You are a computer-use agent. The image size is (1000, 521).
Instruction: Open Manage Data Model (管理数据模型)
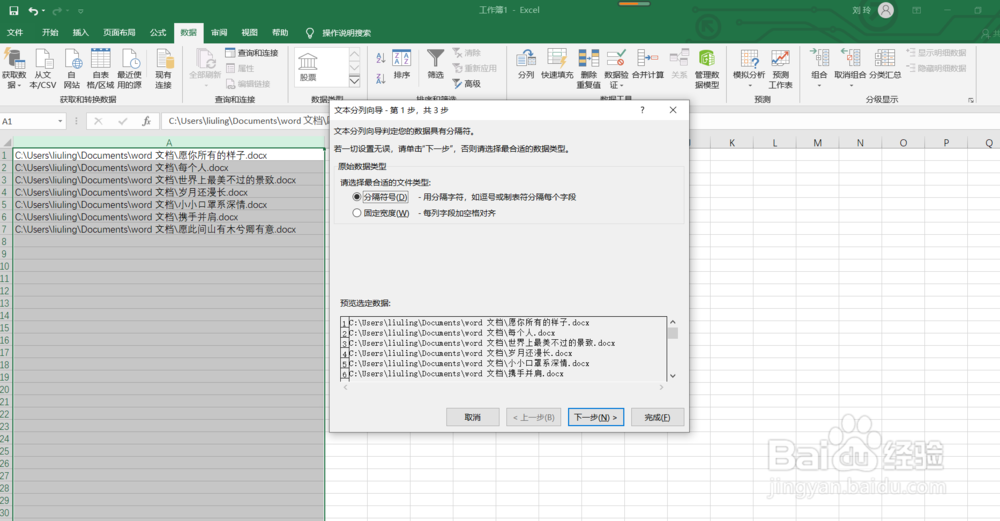click(707, 69)
